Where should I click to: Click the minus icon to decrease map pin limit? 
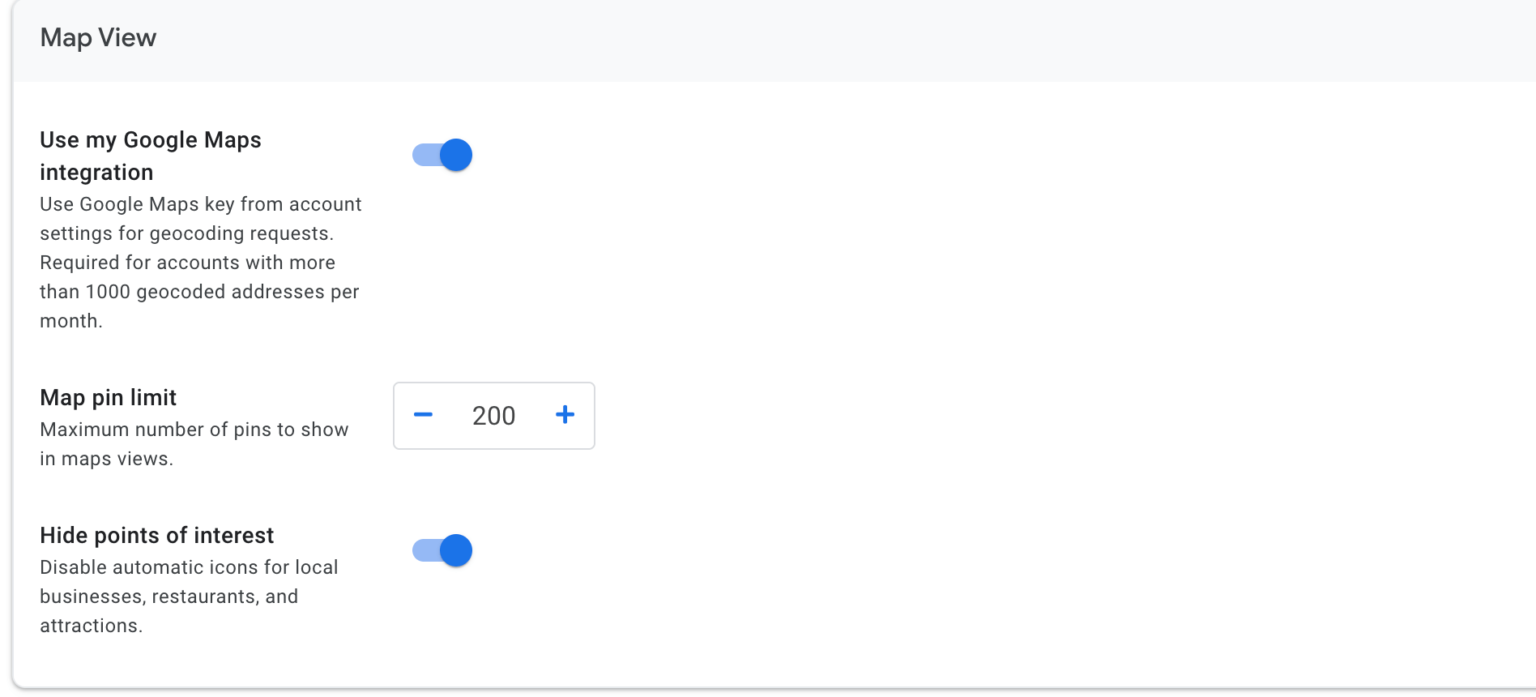coord(423,414)
